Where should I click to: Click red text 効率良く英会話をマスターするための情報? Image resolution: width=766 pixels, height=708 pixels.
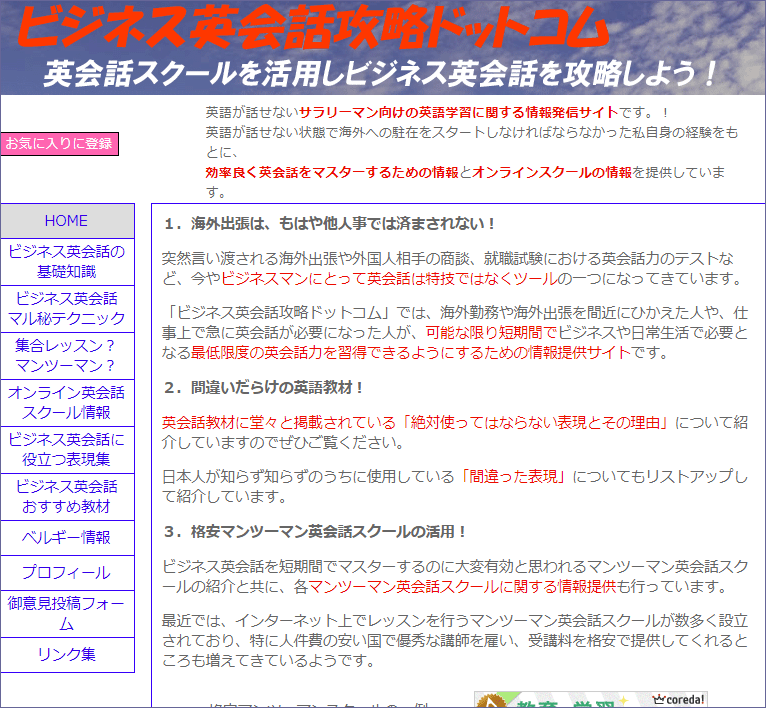332,172
